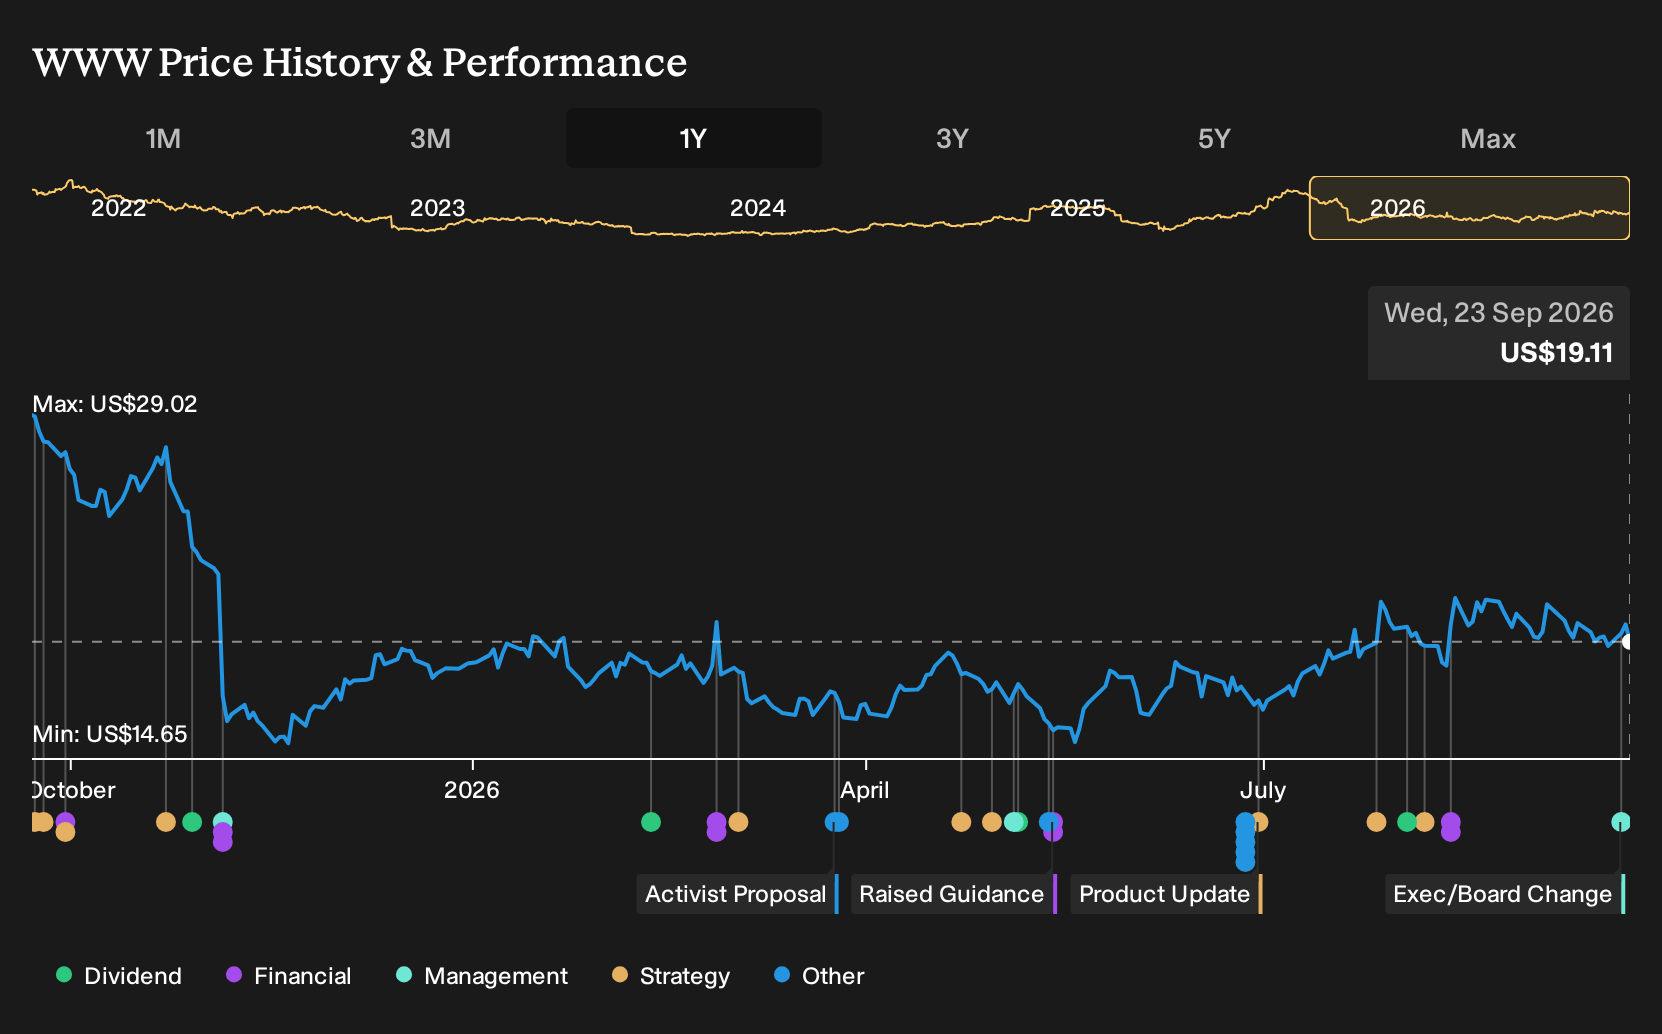Toggle the Other legend filter
Image resolution: width=1662 pixels, height=1034 pixels.
819,976
